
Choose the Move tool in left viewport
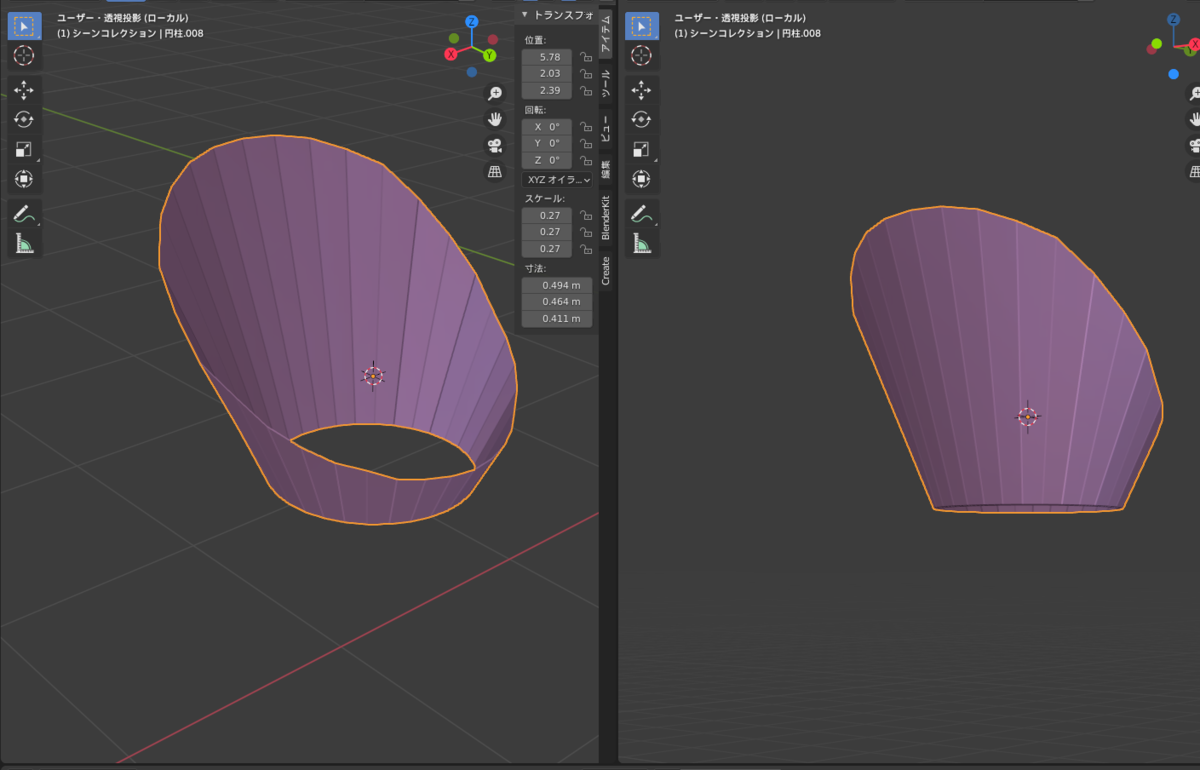click(x=25, y=90)
